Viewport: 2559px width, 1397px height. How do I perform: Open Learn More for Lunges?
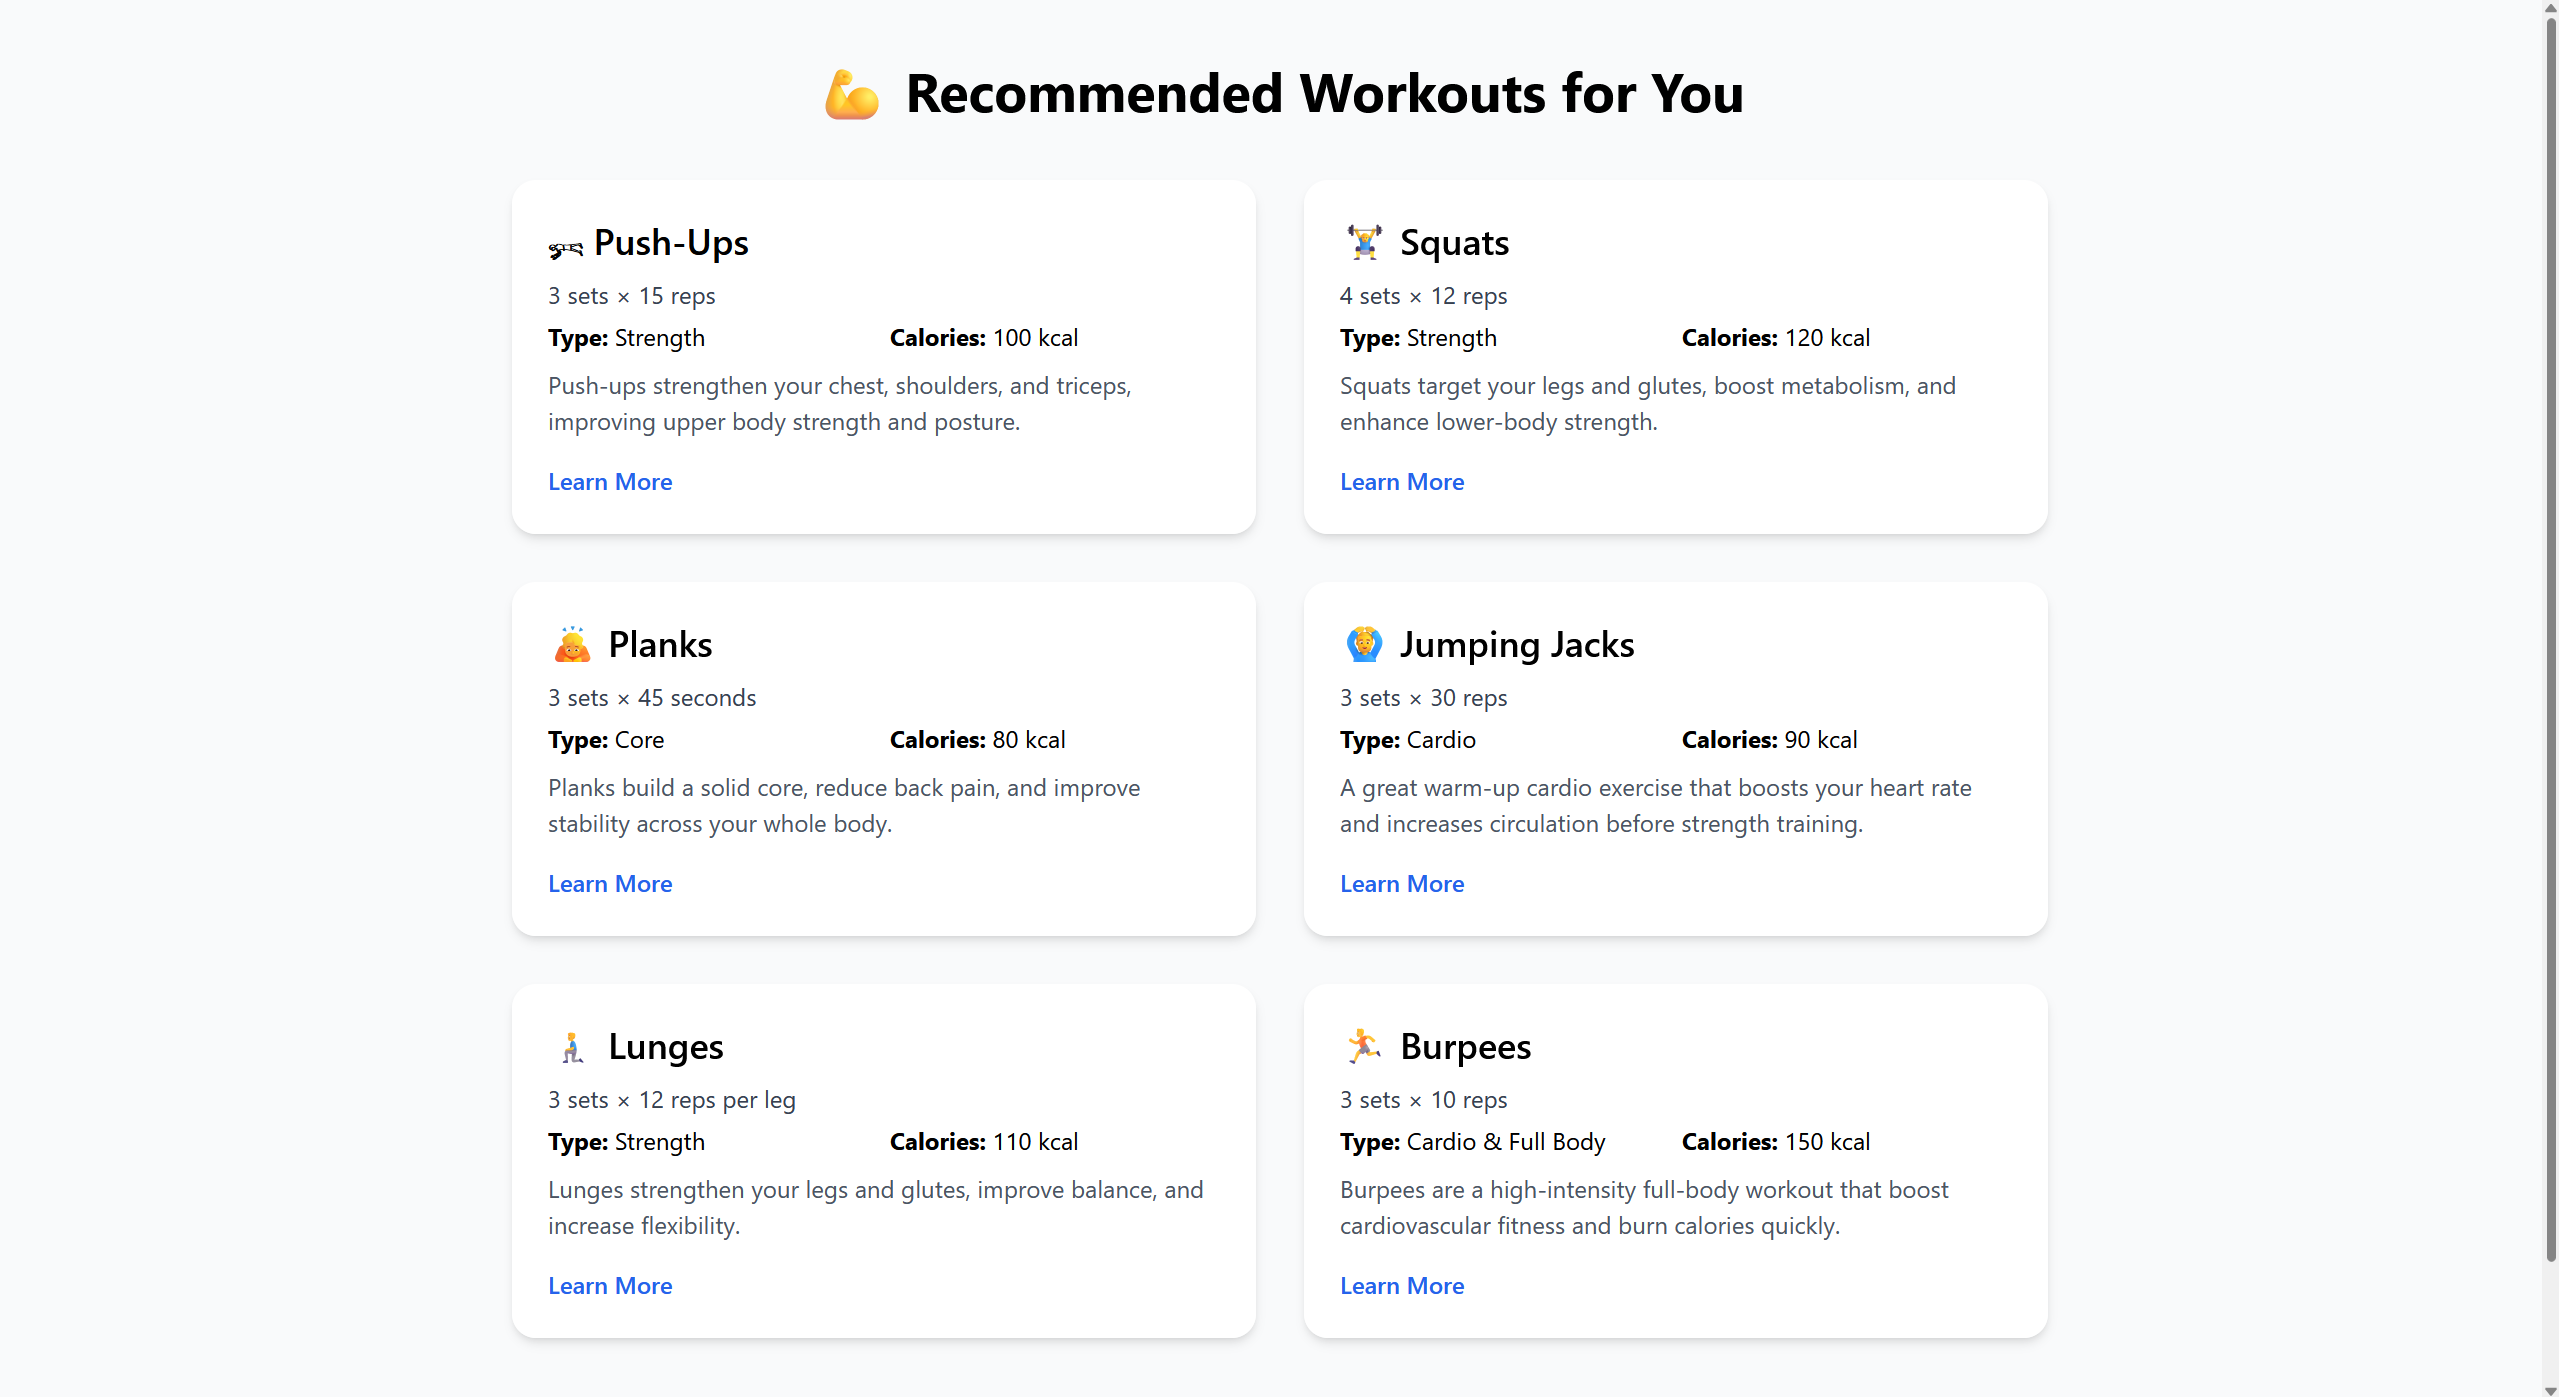point(610,1286)
